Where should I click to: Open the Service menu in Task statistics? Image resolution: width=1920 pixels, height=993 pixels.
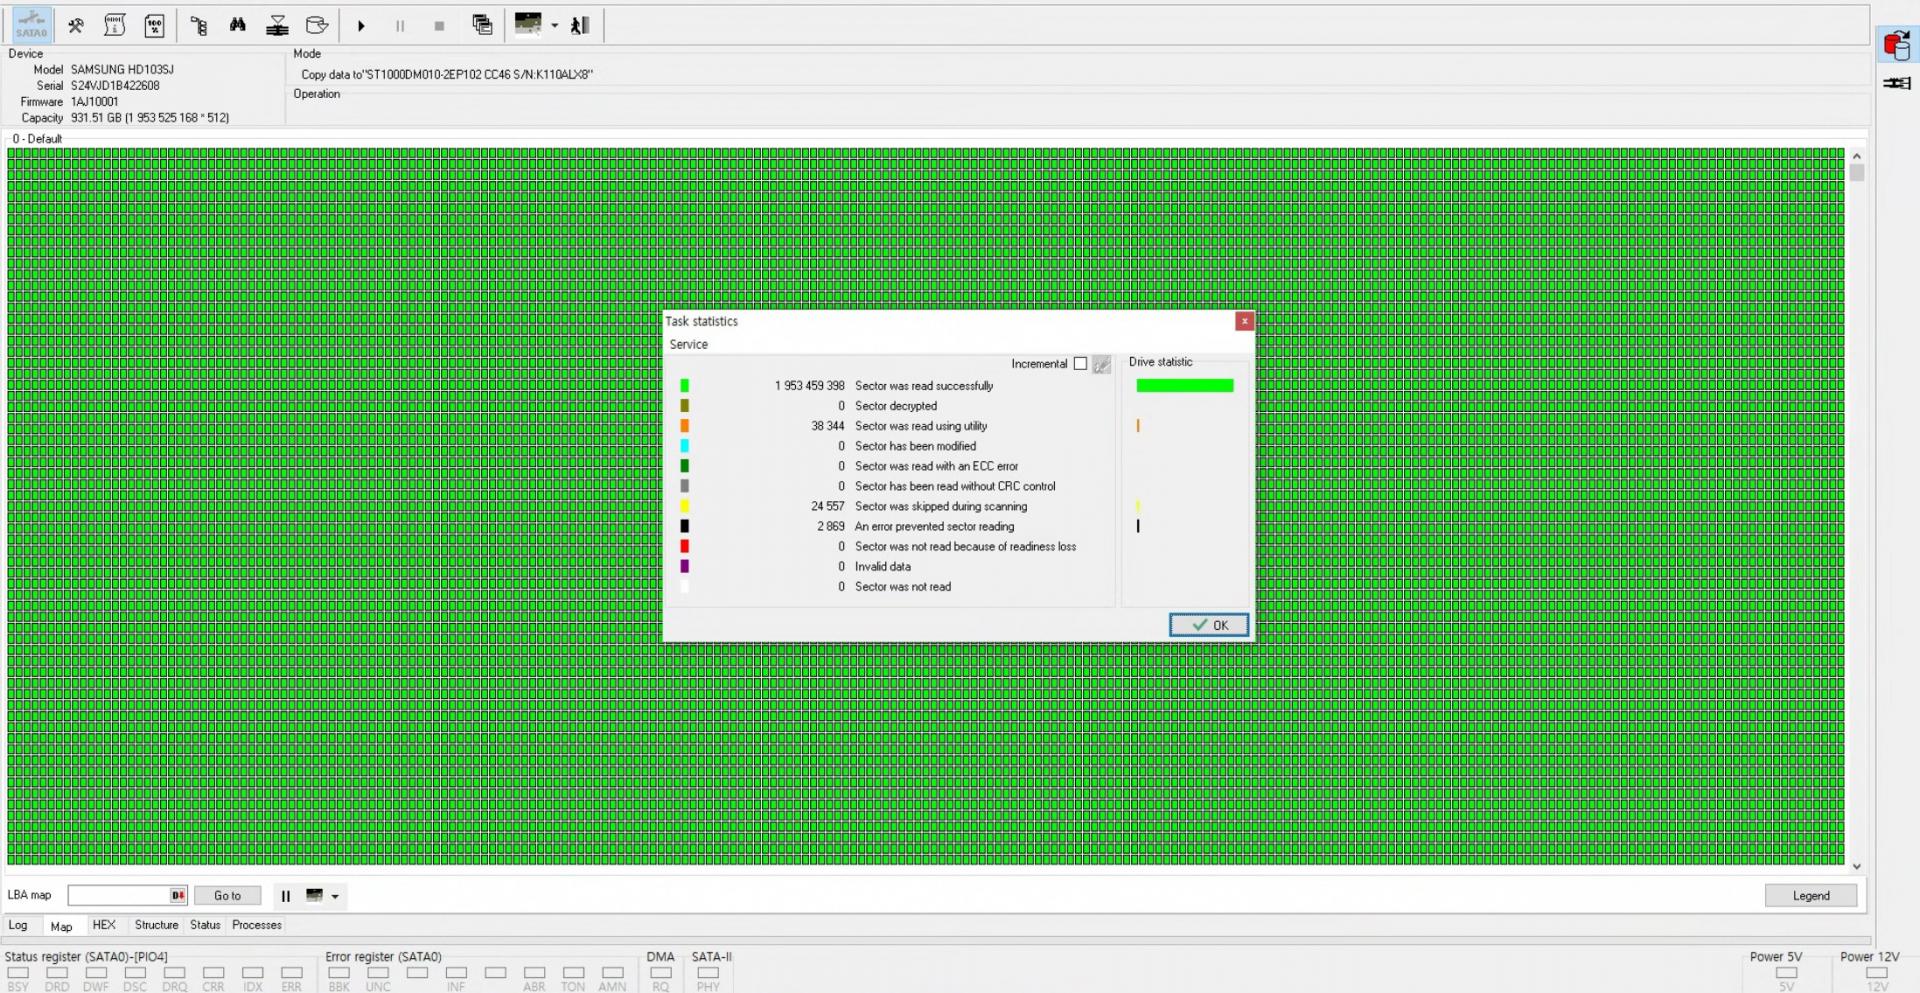pos(688,344)
